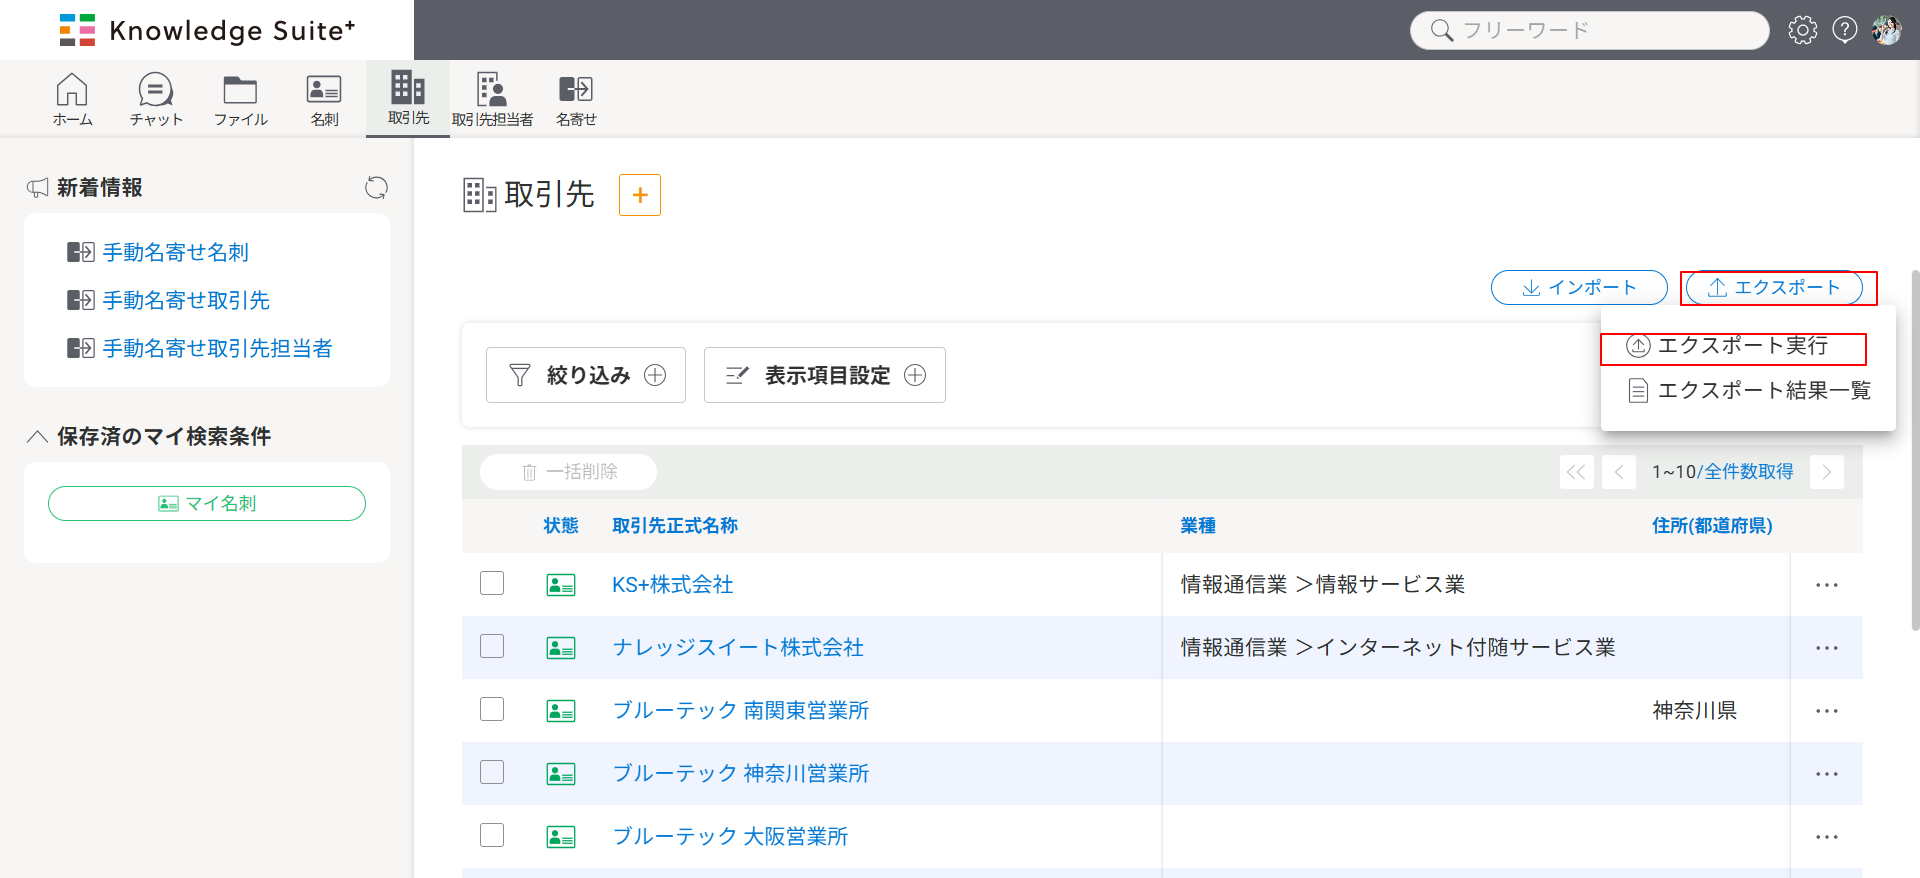Open the チャット chat icon
This screenshot has width=1920, height=878.
coord(156,99)
